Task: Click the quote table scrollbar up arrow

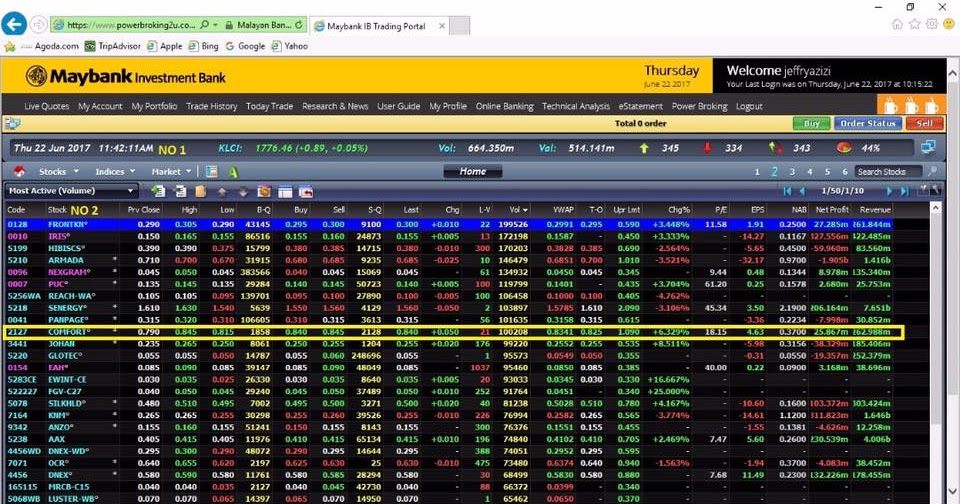Action: 935,208
